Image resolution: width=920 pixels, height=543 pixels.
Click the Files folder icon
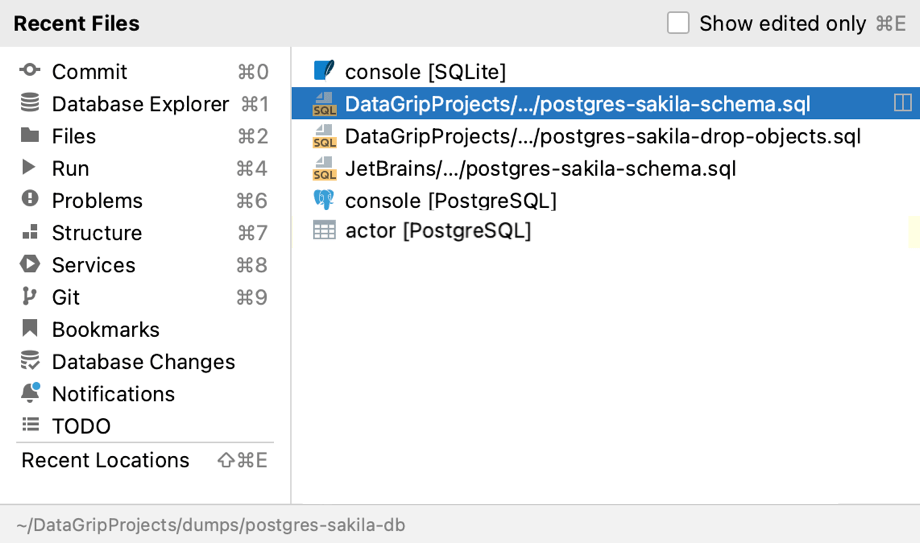point(29,136)
